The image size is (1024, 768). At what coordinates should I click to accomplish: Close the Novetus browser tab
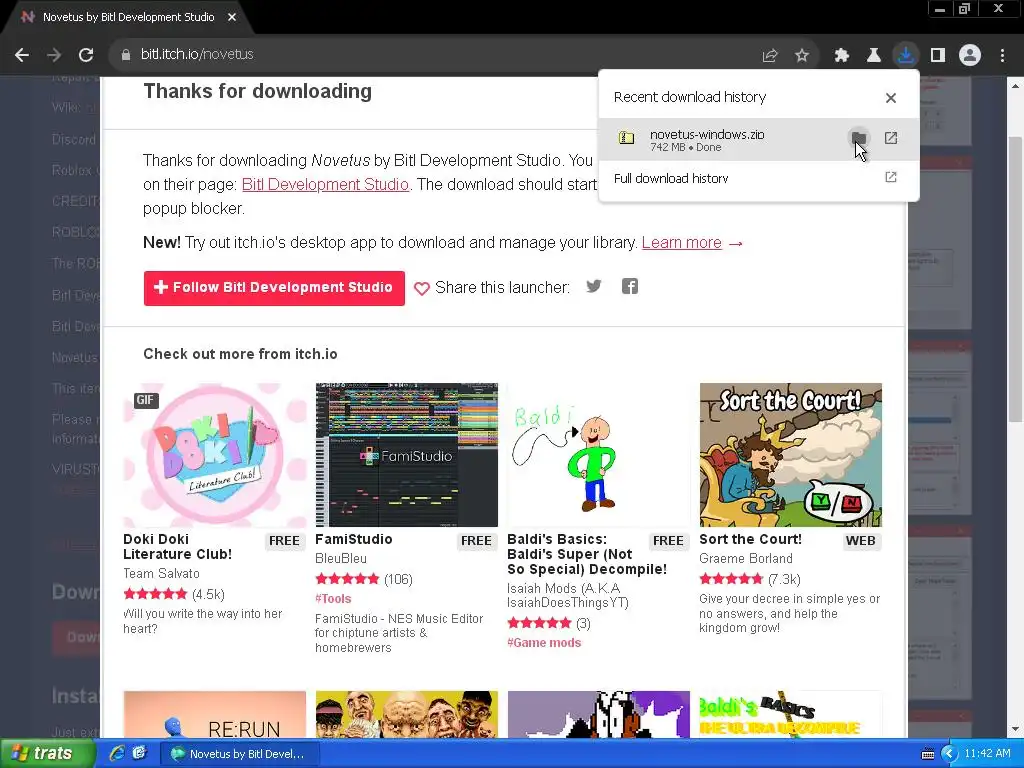232,18
